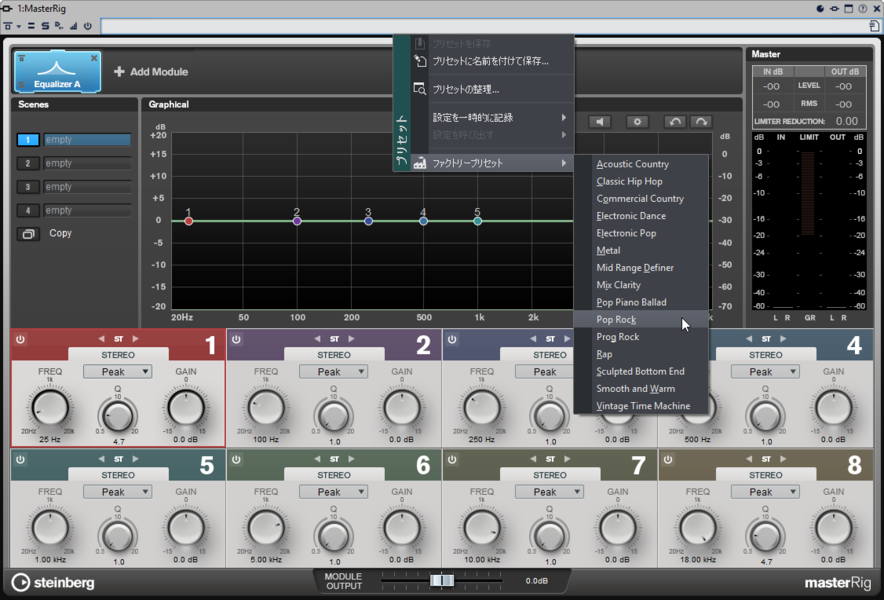This screenshot has height=600, width=884.
Task: Select プリセットの整理 menu item
Action: coord(492,89)
